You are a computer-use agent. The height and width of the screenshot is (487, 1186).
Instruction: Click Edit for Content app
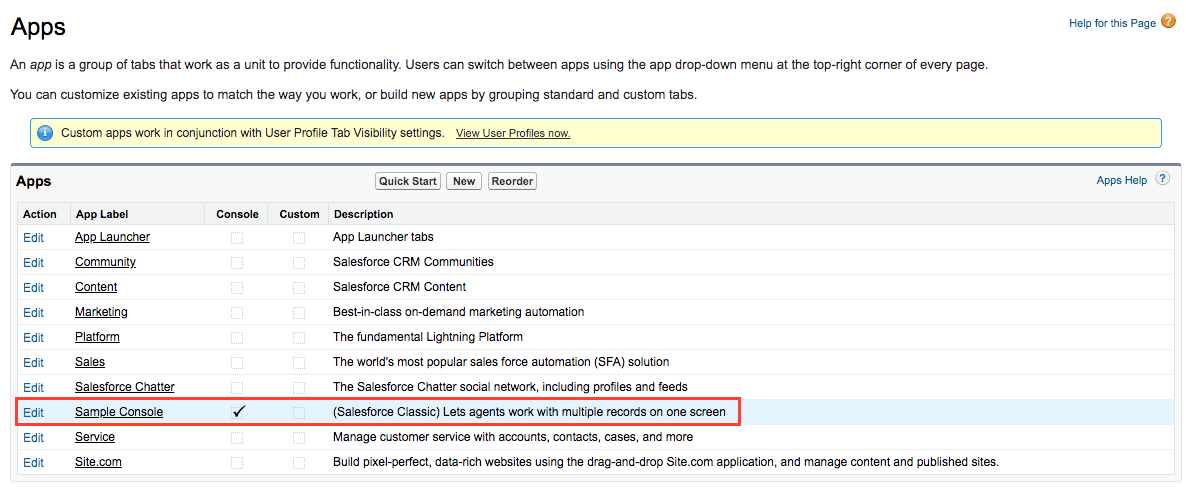[33, 287]
